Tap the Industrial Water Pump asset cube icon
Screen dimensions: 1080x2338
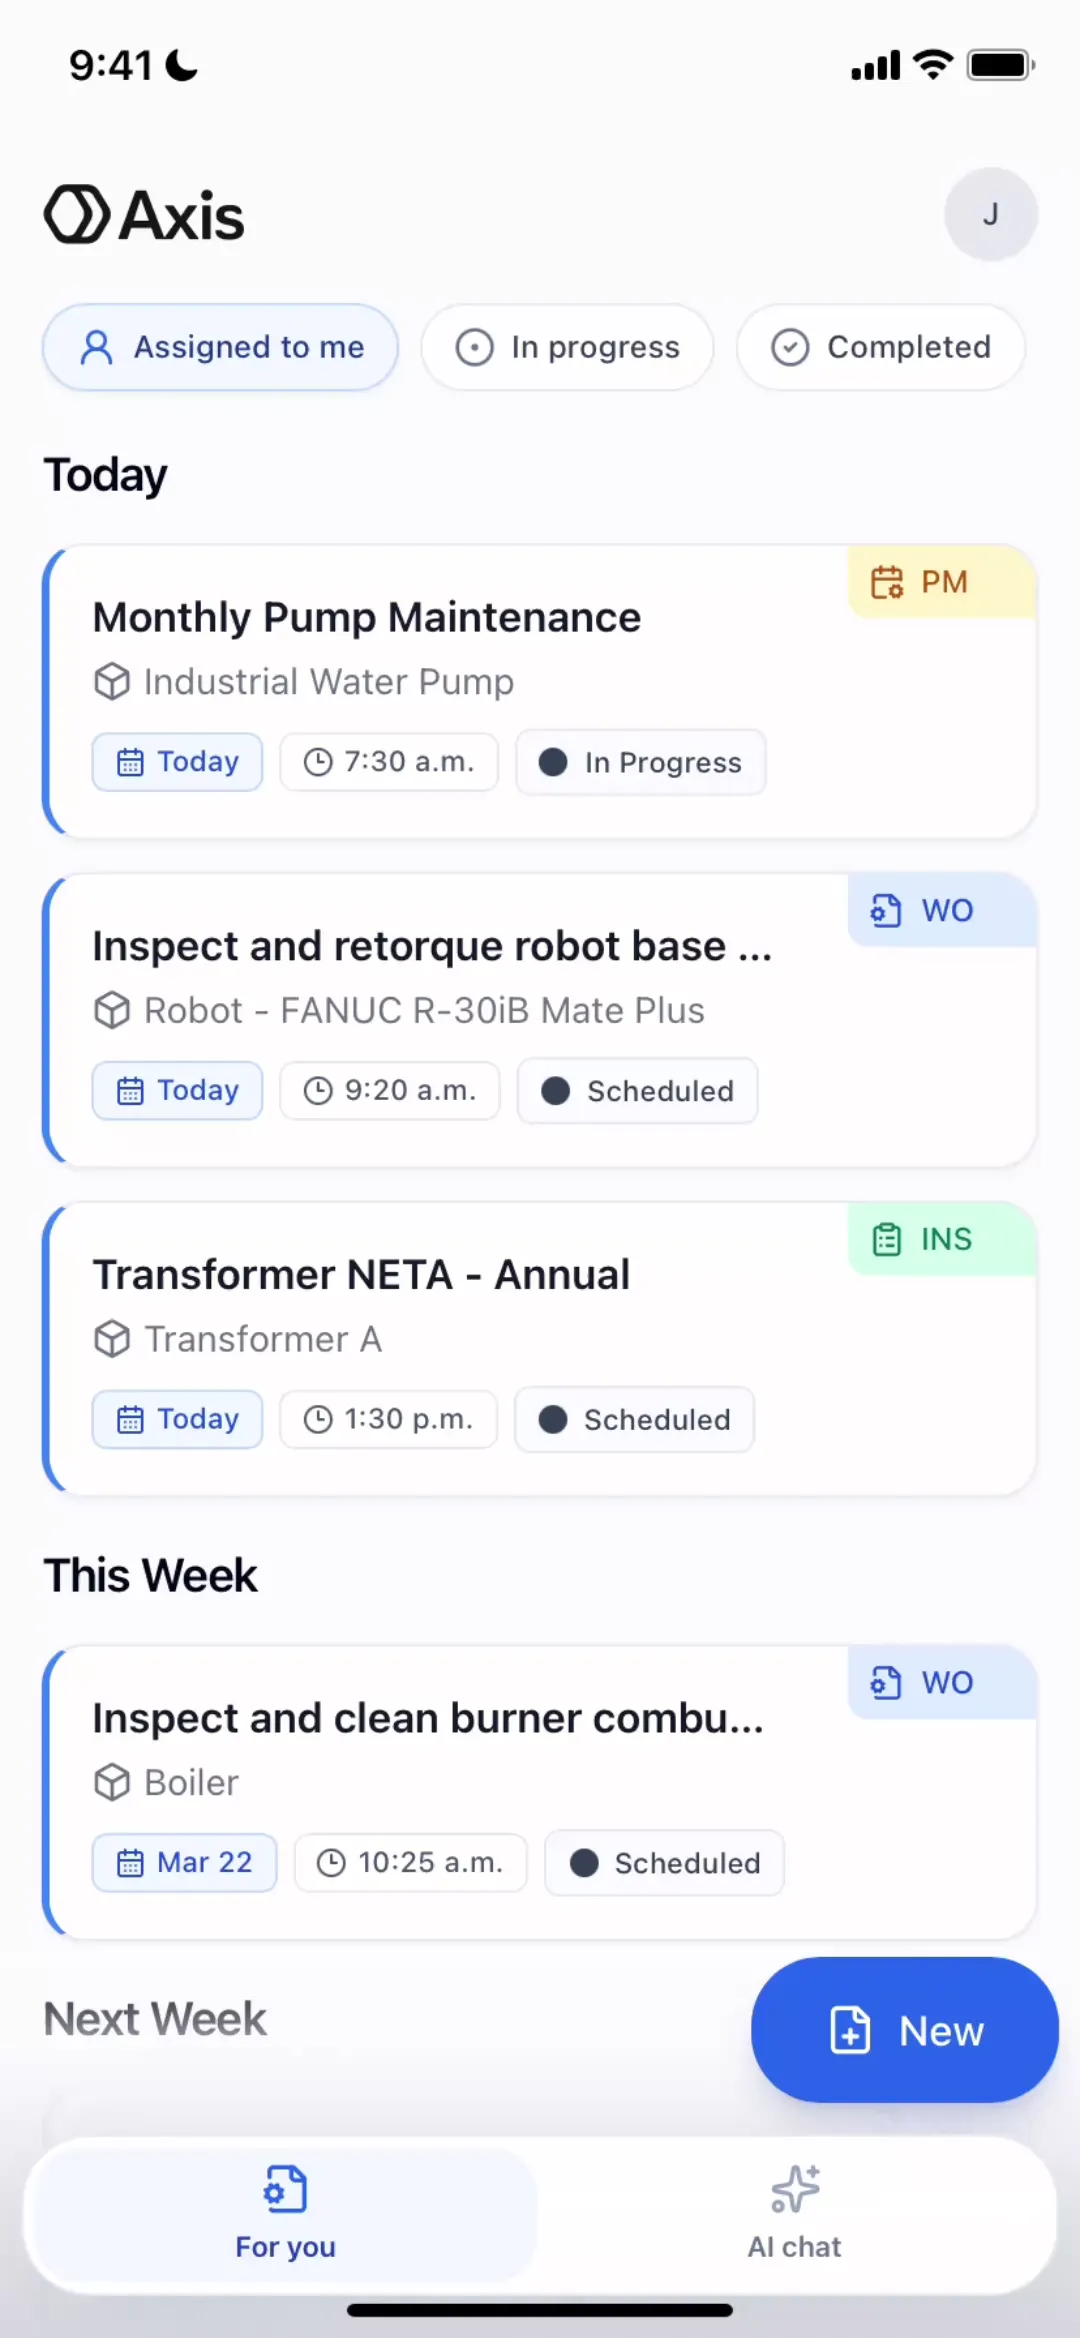pyautogui.click(x=112, y=682)
